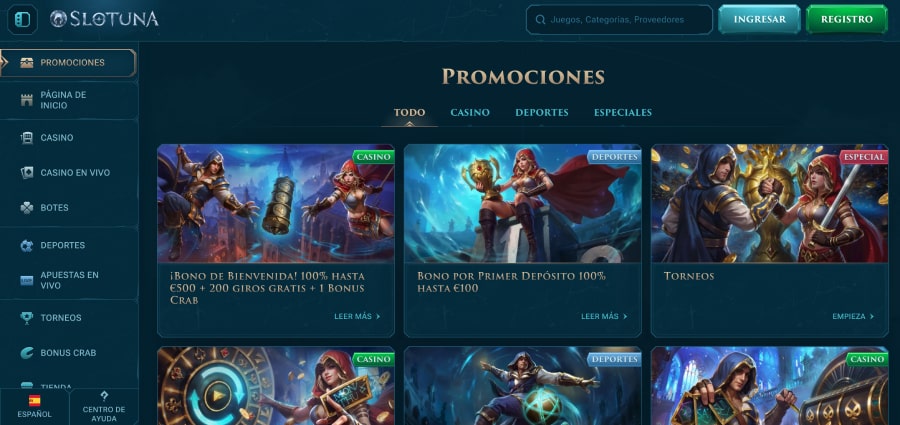Click the Ingresar button

pos(759,20)
